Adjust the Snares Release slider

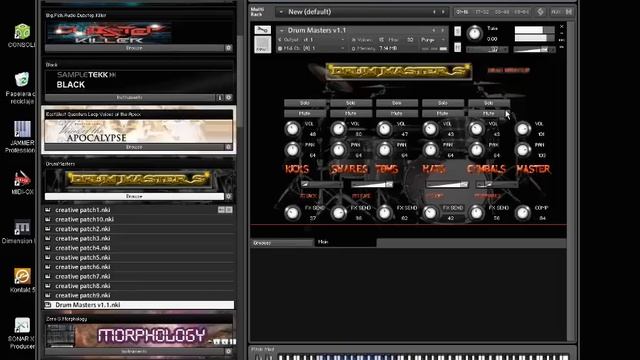pos(372,184)
